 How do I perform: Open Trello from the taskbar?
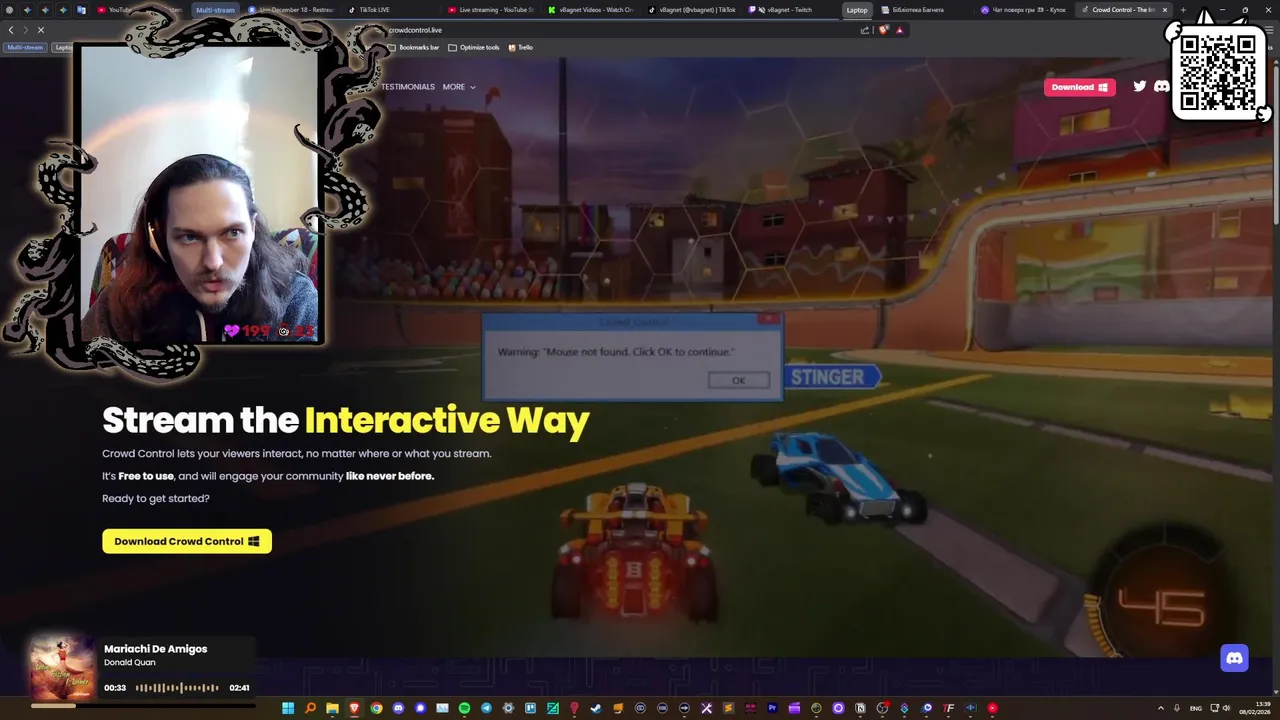click(530, 708)
